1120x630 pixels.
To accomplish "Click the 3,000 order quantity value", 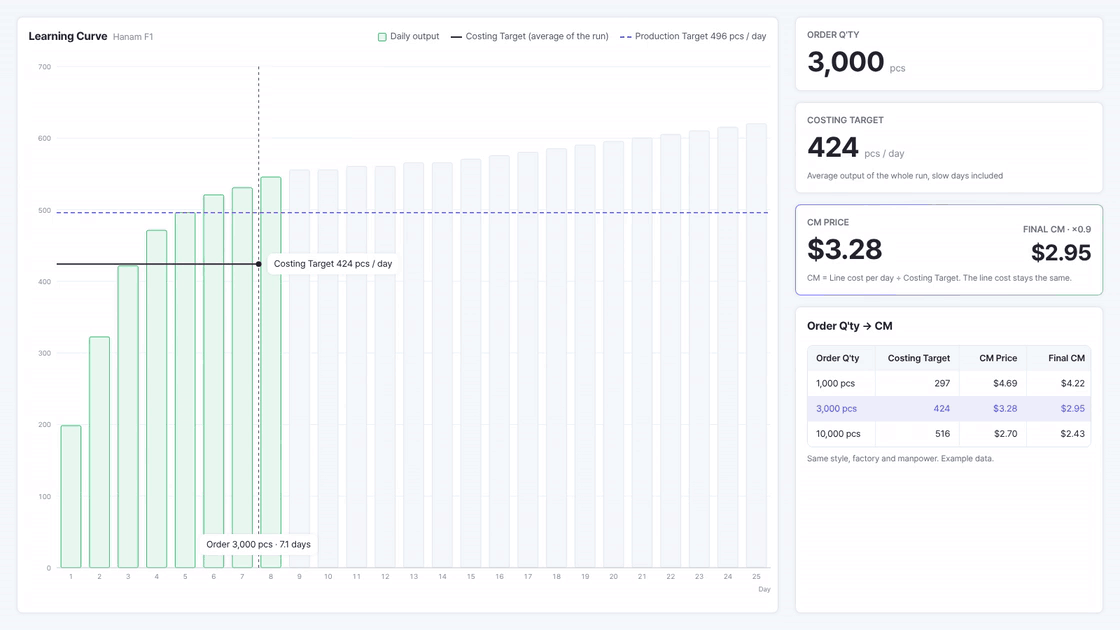I will 846,62.
